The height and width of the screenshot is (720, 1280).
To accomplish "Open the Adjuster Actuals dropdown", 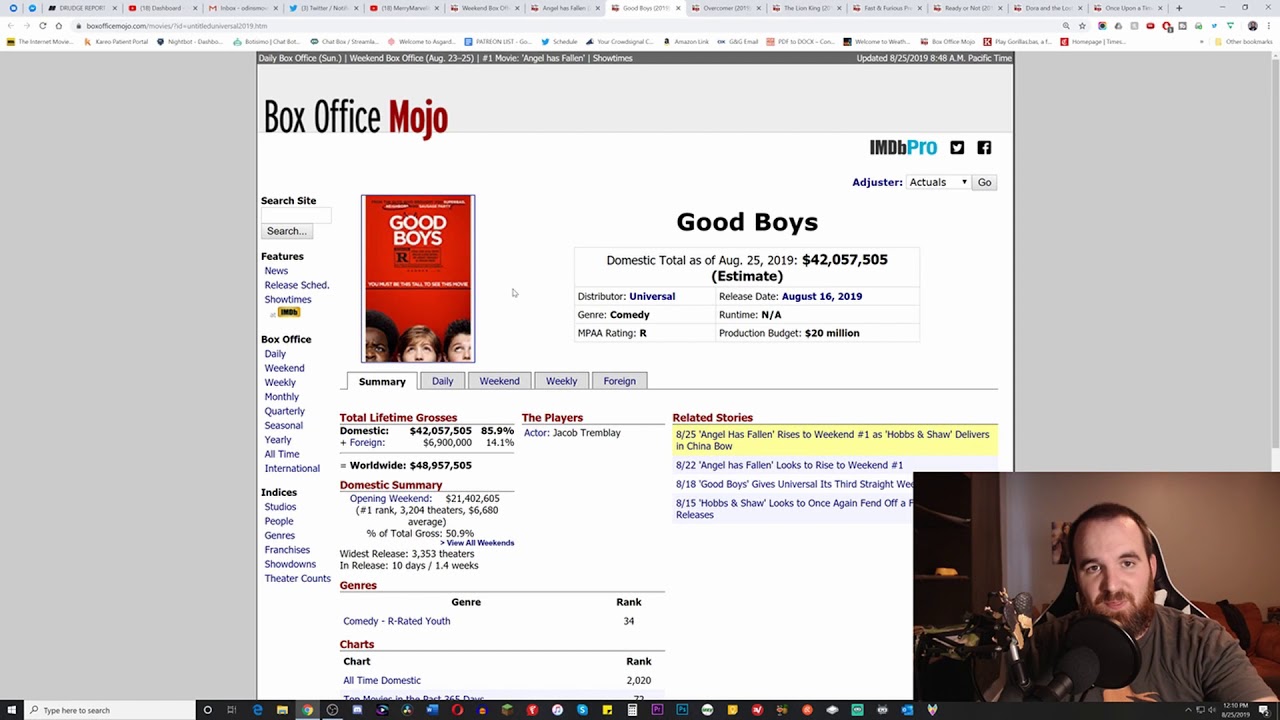I will 938,182.
